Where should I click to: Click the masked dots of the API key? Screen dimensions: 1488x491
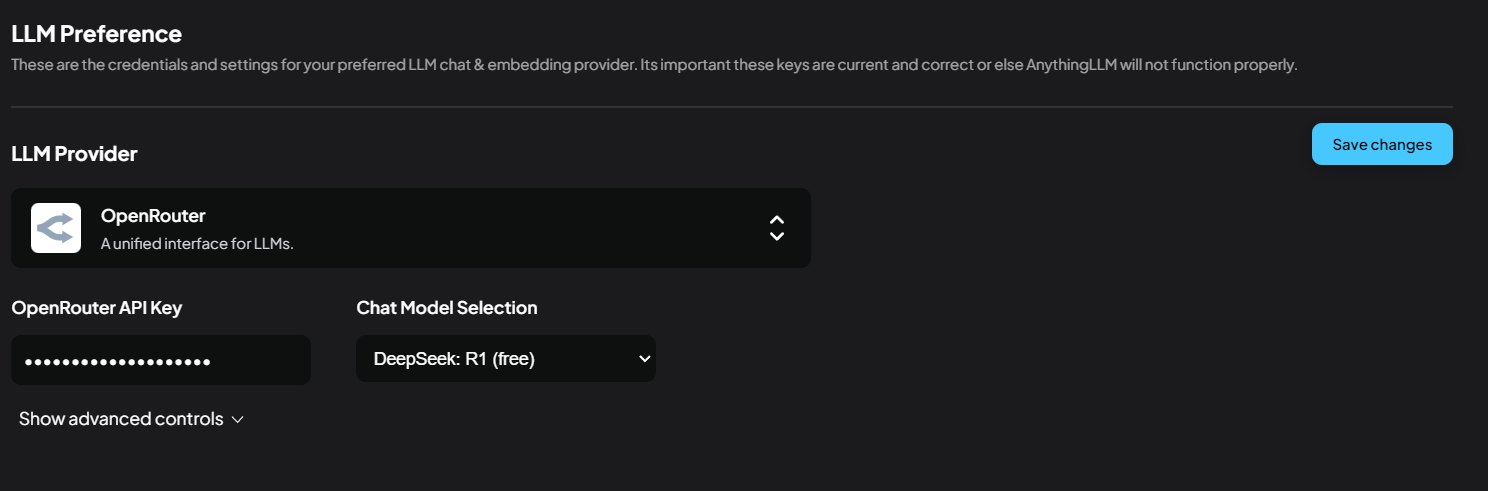tap(117, 361)
